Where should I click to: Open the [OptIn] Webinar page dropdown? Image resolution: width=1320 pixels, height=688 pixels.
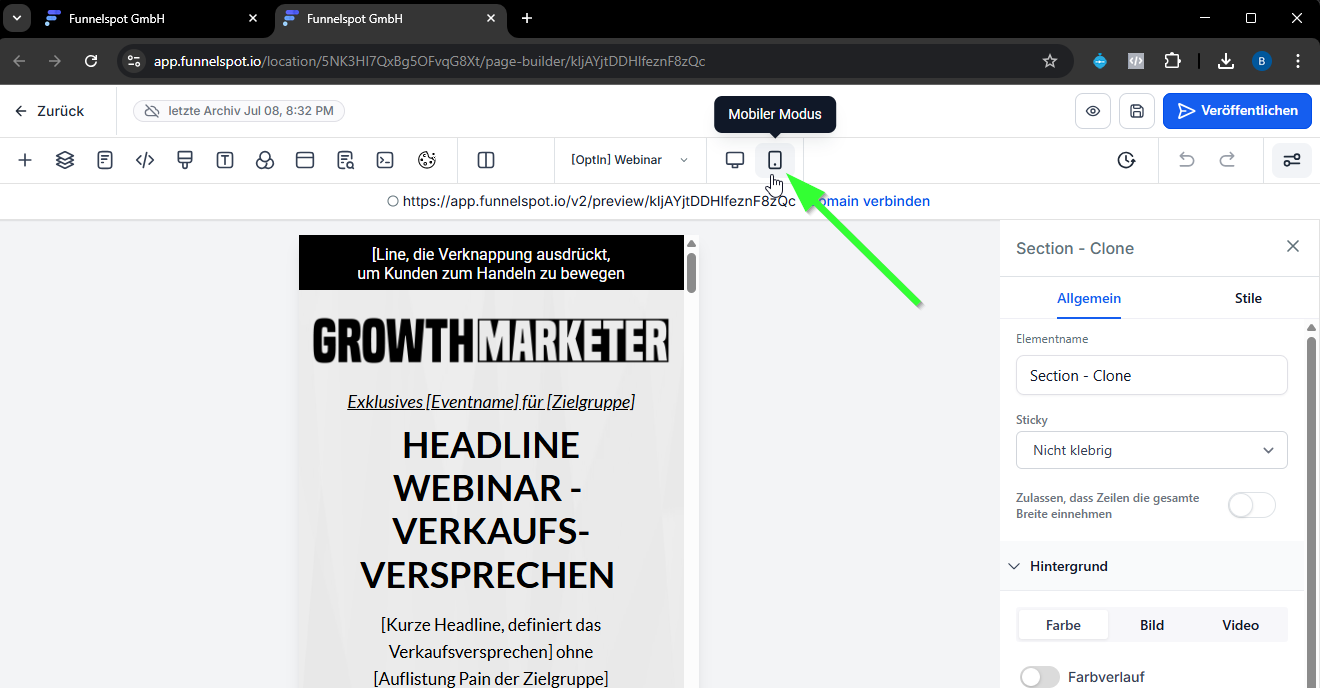629,160
